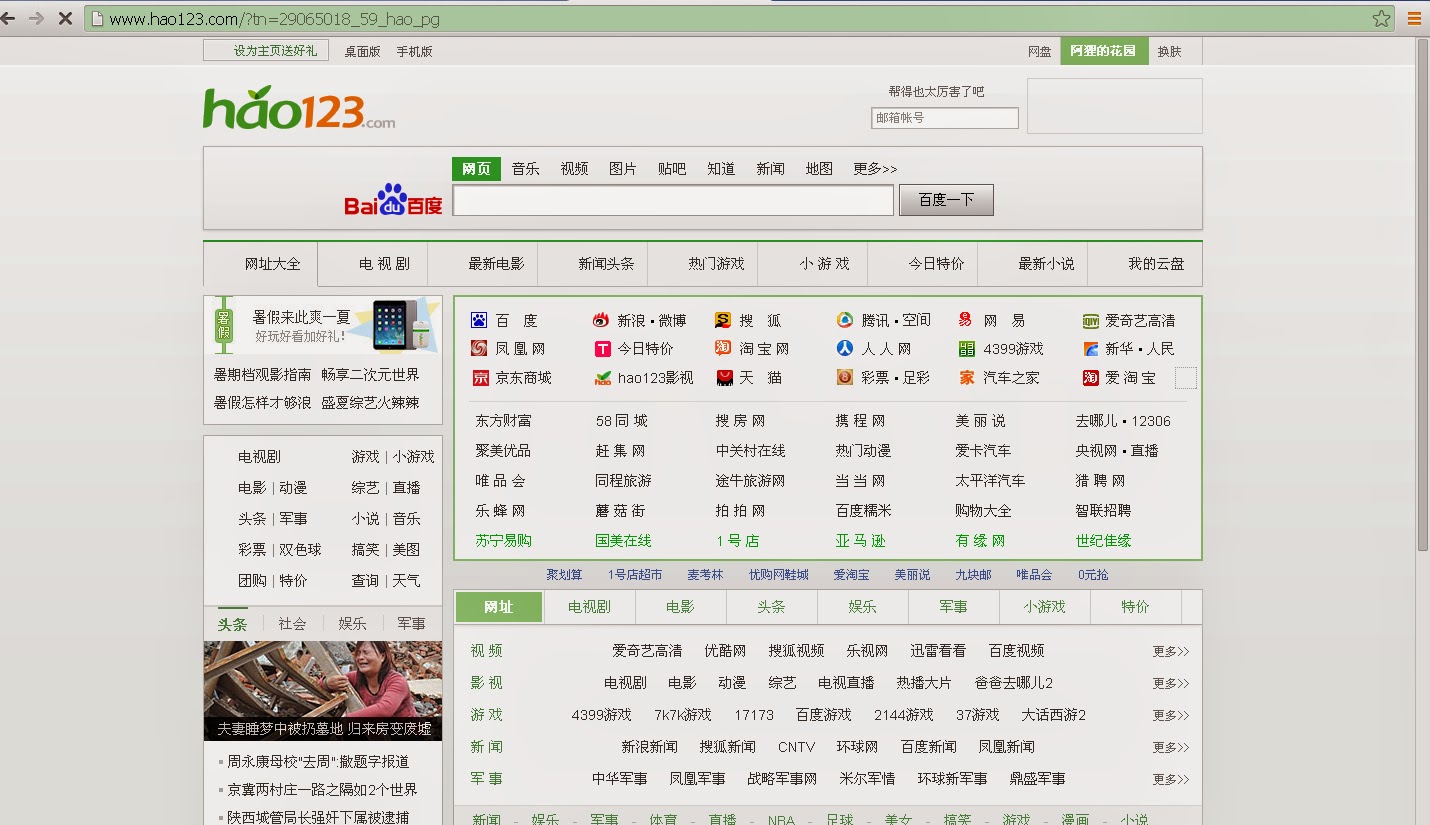This screenshot has height=825, width=1430.
Task: Click the 百度一下 search button
Action: click(946, 200)
